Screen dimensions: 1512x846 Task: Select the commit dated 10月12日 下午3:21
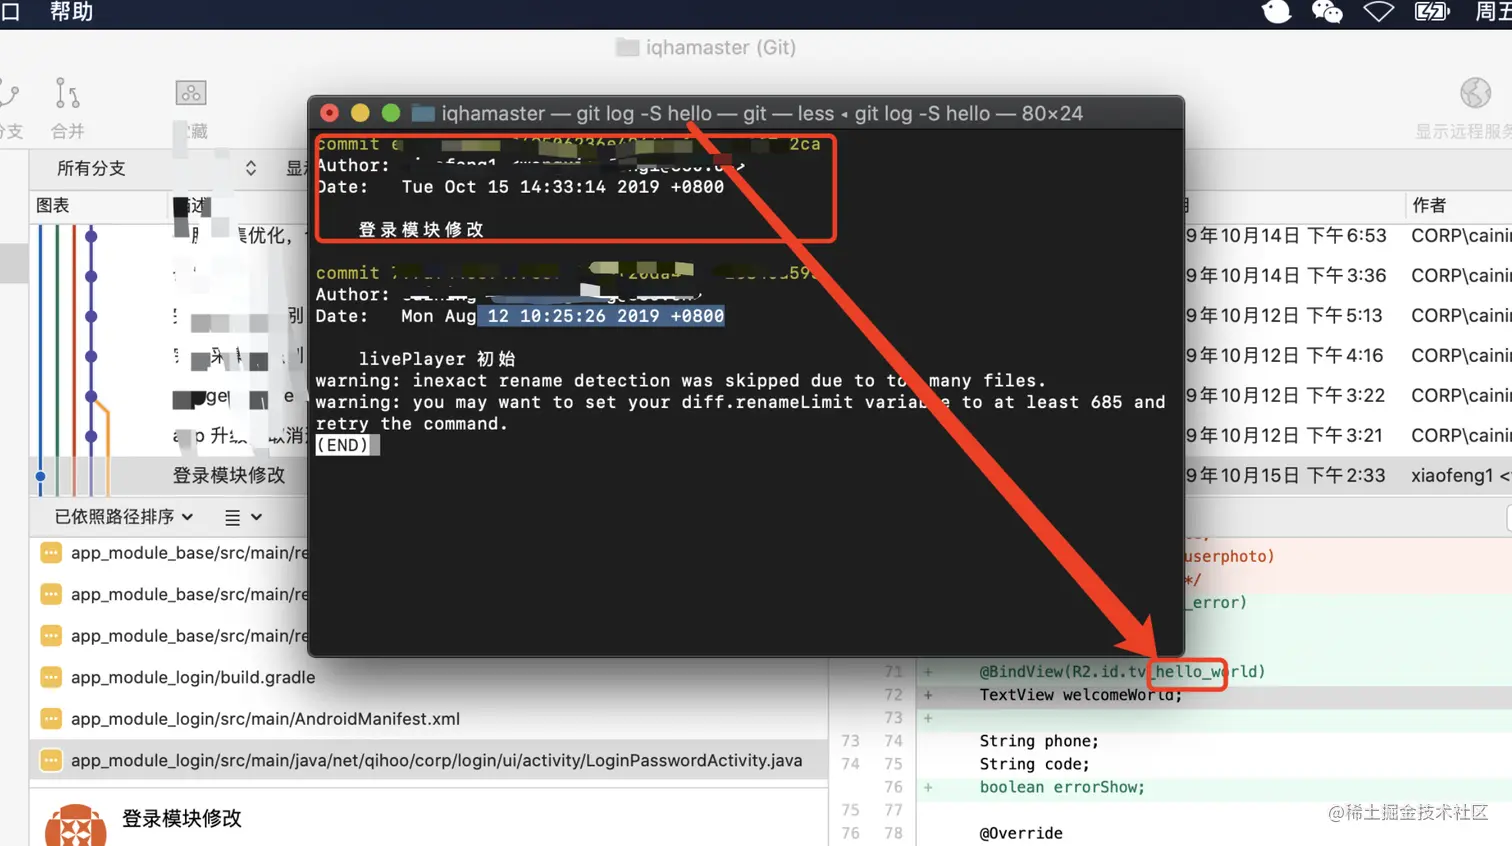coord(1285,436)
